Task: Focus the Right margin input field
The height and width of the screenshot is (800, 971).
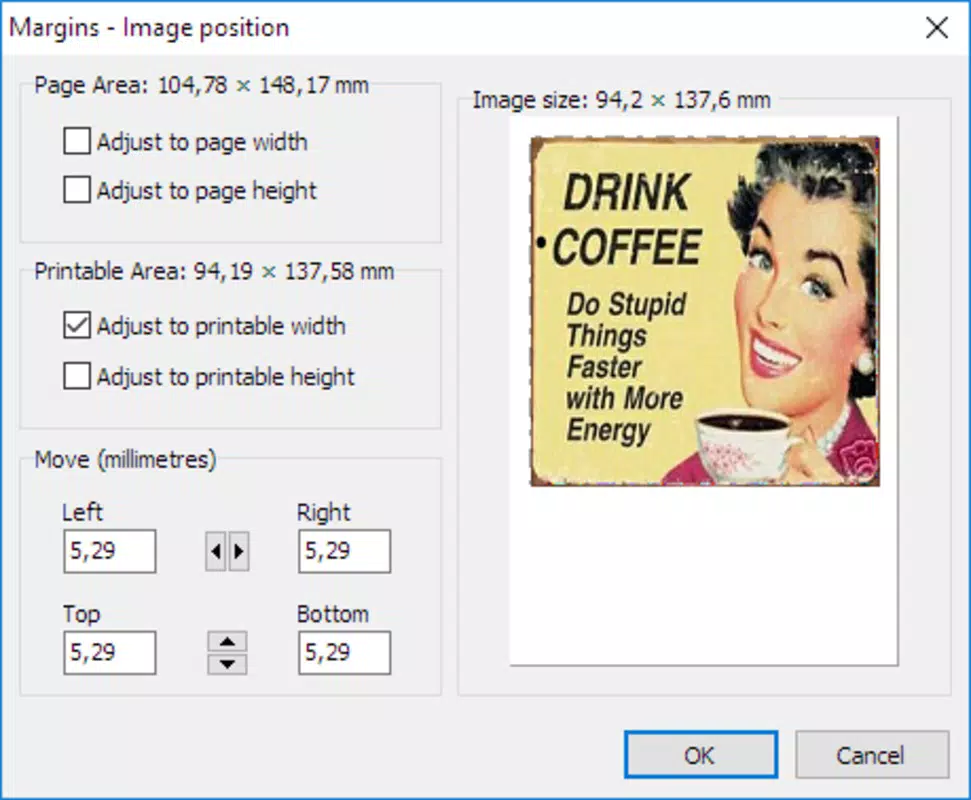Action: click(344, 551)
